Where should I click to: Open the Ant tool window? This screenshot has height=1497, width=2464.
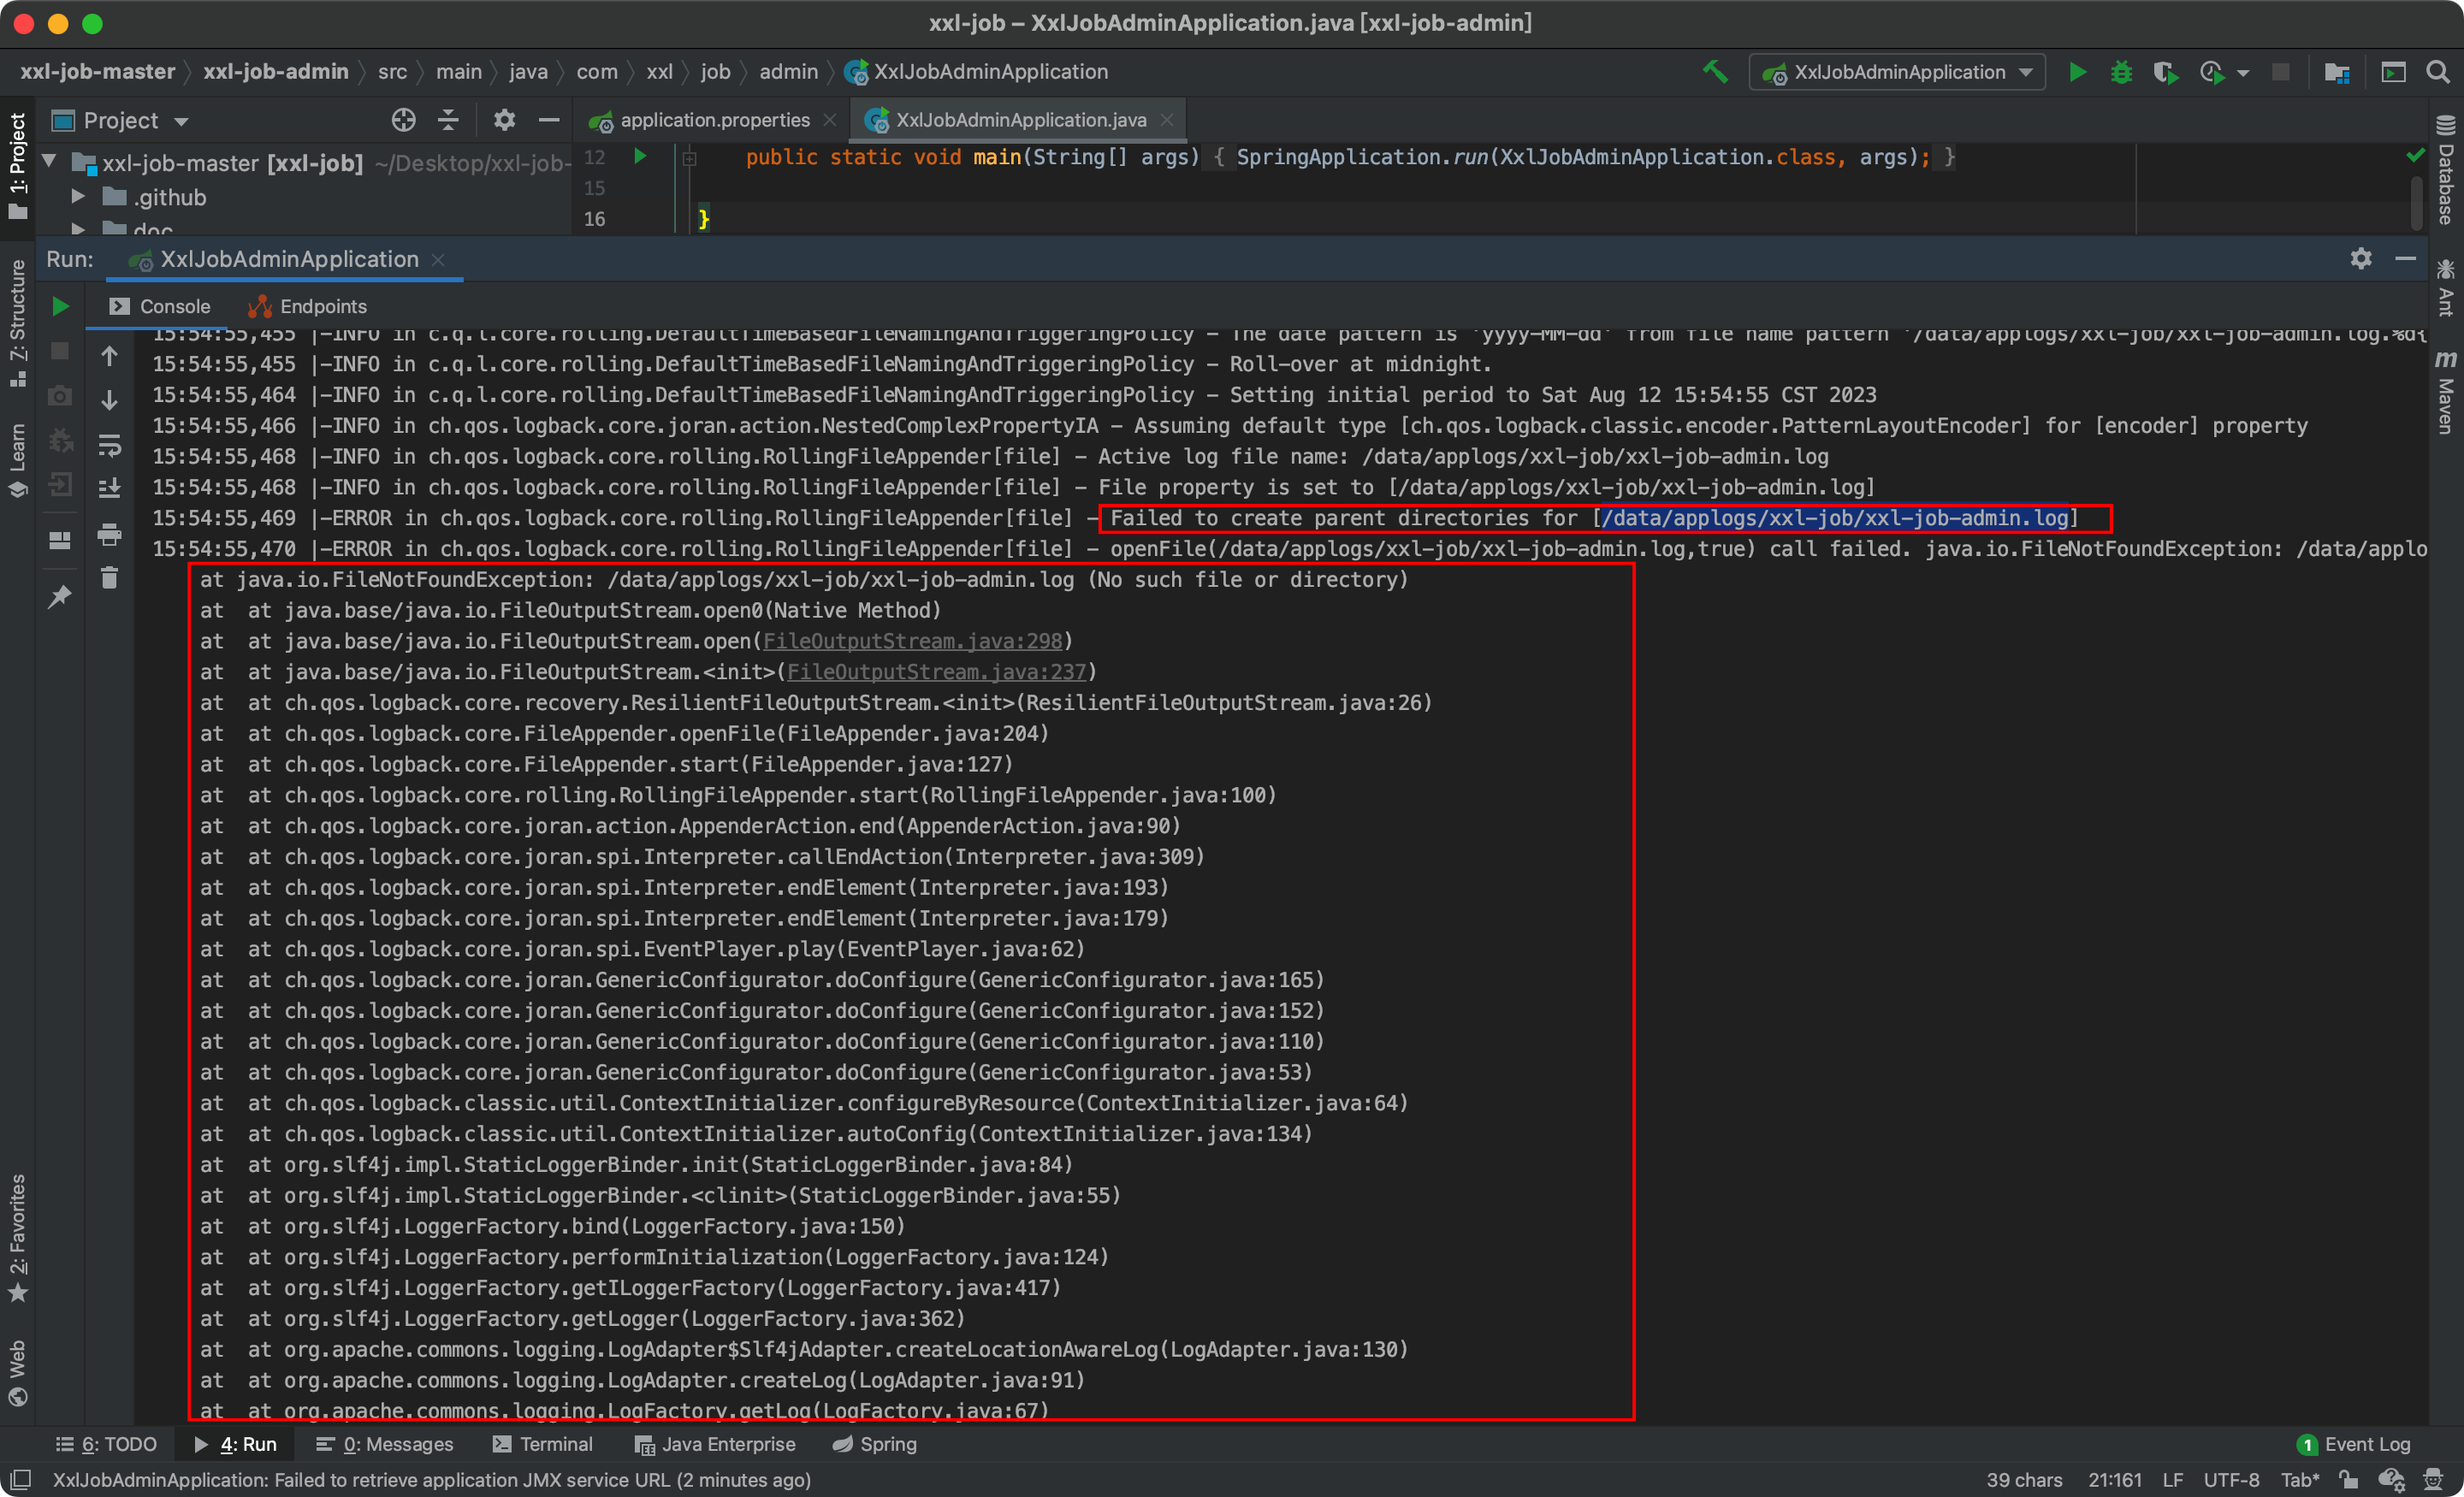click(2445, 288)
